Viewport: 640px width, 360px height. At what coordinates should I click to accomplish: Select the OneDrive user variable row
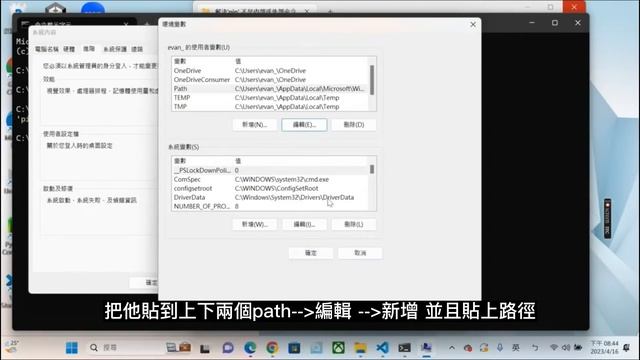coord(270,71)
